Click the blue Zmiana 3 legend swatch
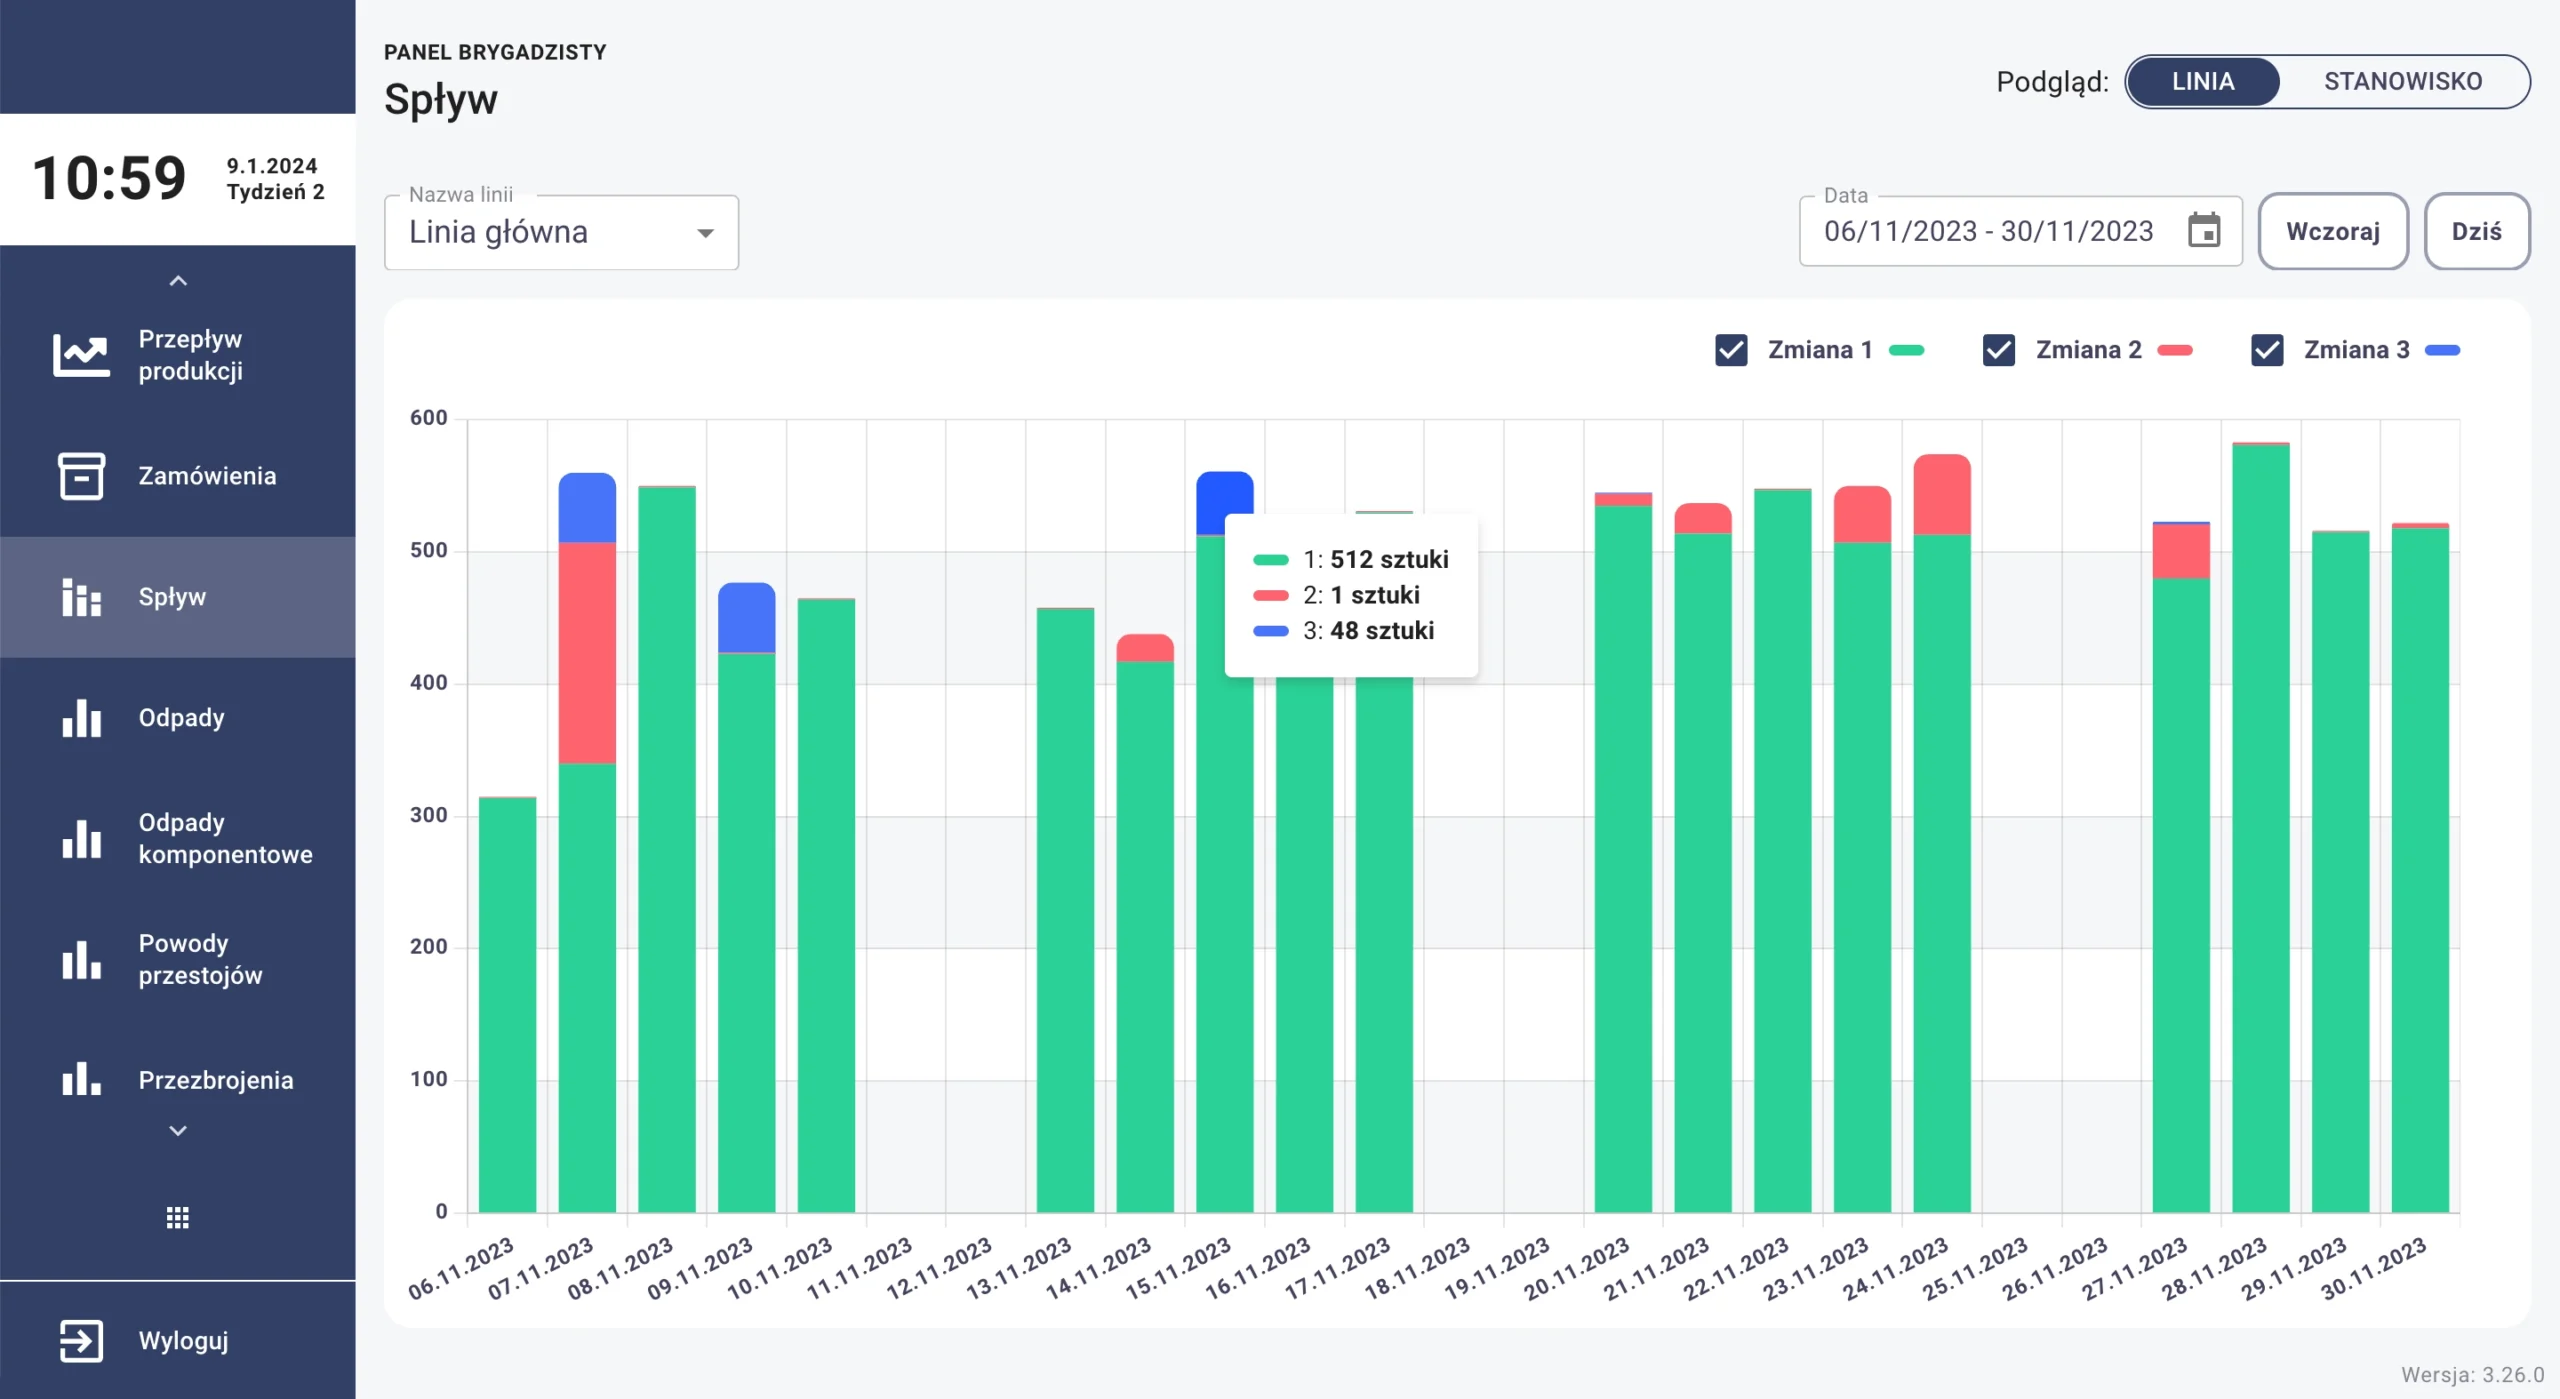The image size is (2560, 1399). click(x=2442, y=350)
